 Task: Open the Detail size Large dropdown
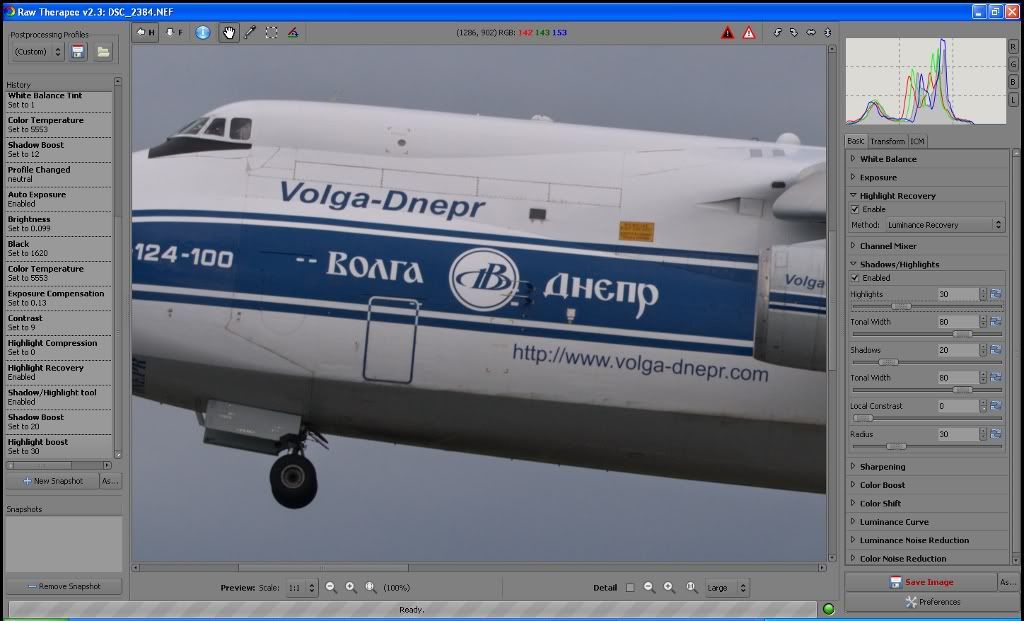click(726, 588)
